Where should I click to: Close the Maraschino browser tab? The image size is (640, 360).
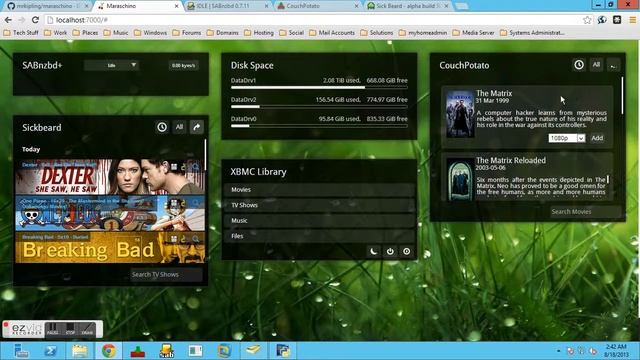coord(177,6)
